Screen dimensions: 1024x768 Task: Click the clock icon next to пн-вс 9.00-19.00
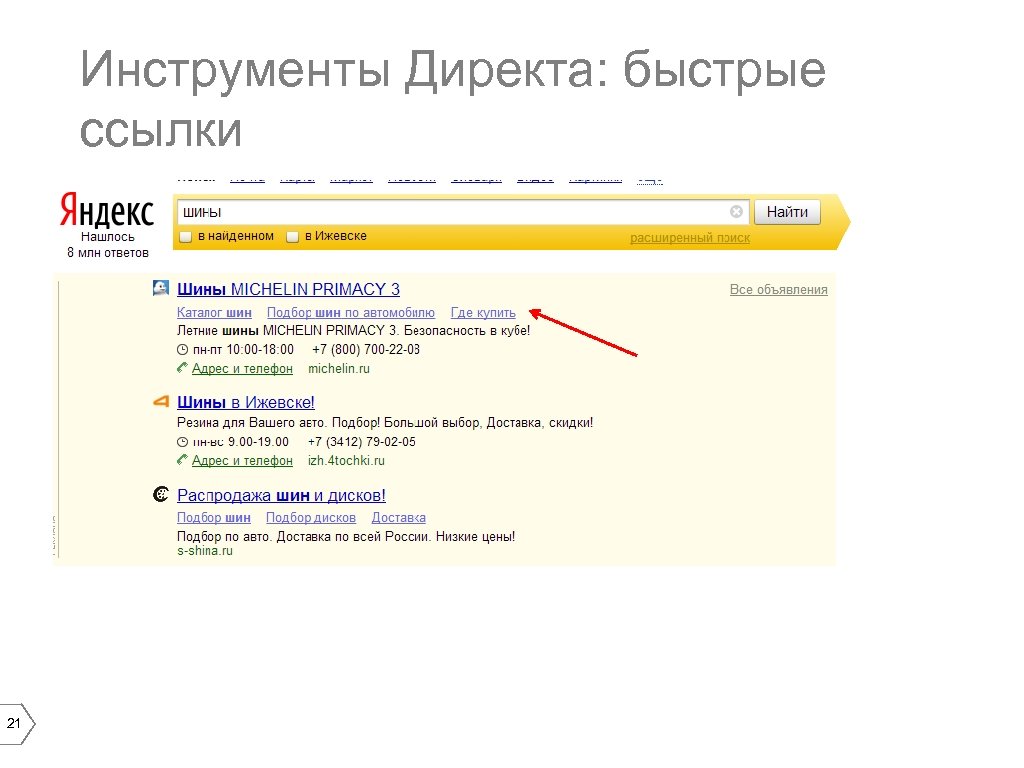coord(183,442)
